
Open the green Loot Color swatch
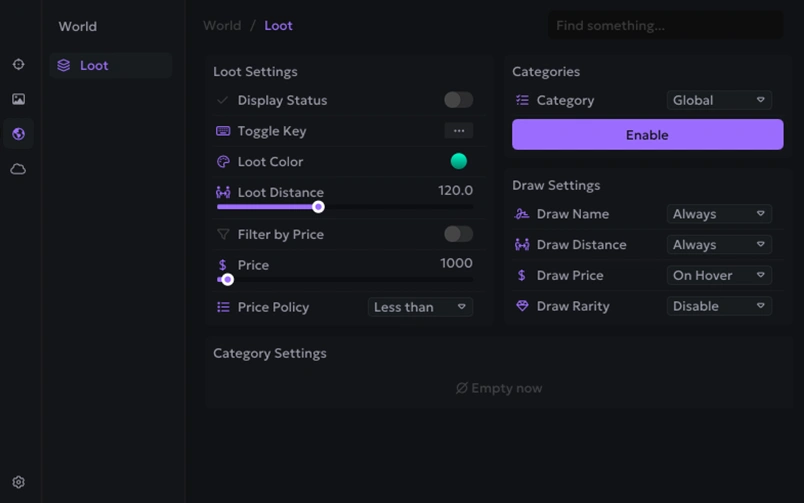click(459, 161)
